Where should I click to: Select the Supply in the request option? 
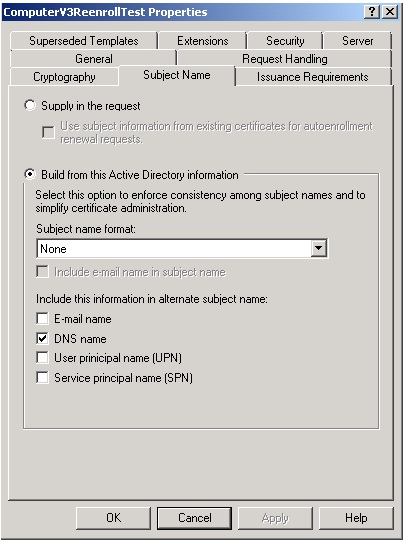30,105
